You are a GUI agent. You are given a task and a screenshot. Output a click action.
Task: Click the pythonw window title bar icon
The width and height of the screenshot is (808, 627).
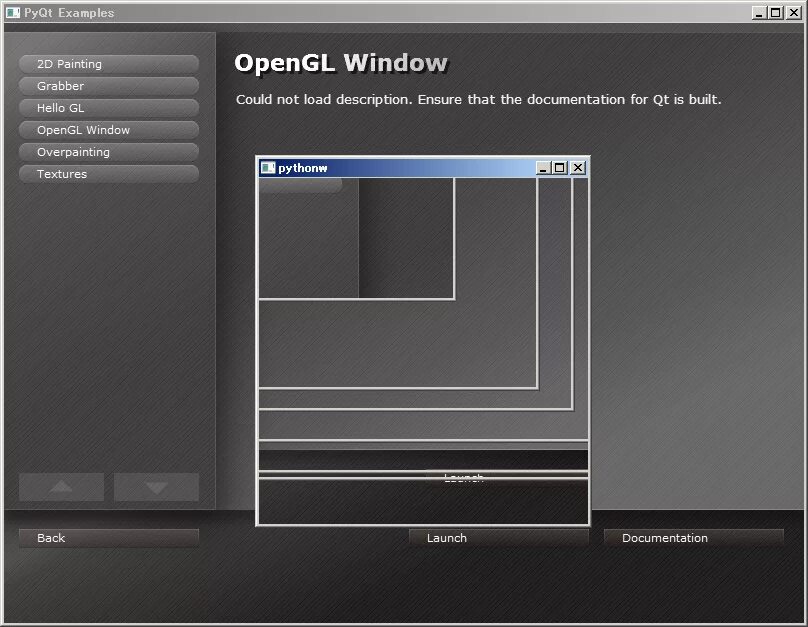click(x=268, y=168)
